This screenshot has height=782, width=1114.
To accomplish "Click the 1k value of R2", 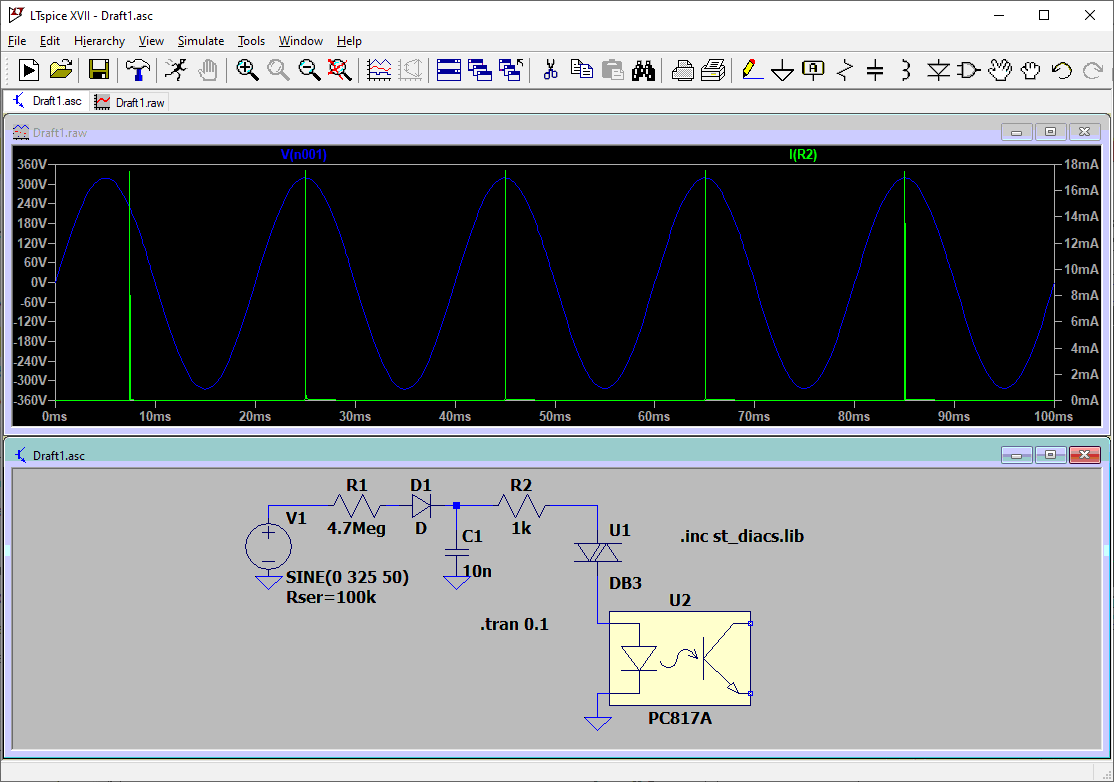I will tap(521, 528).
